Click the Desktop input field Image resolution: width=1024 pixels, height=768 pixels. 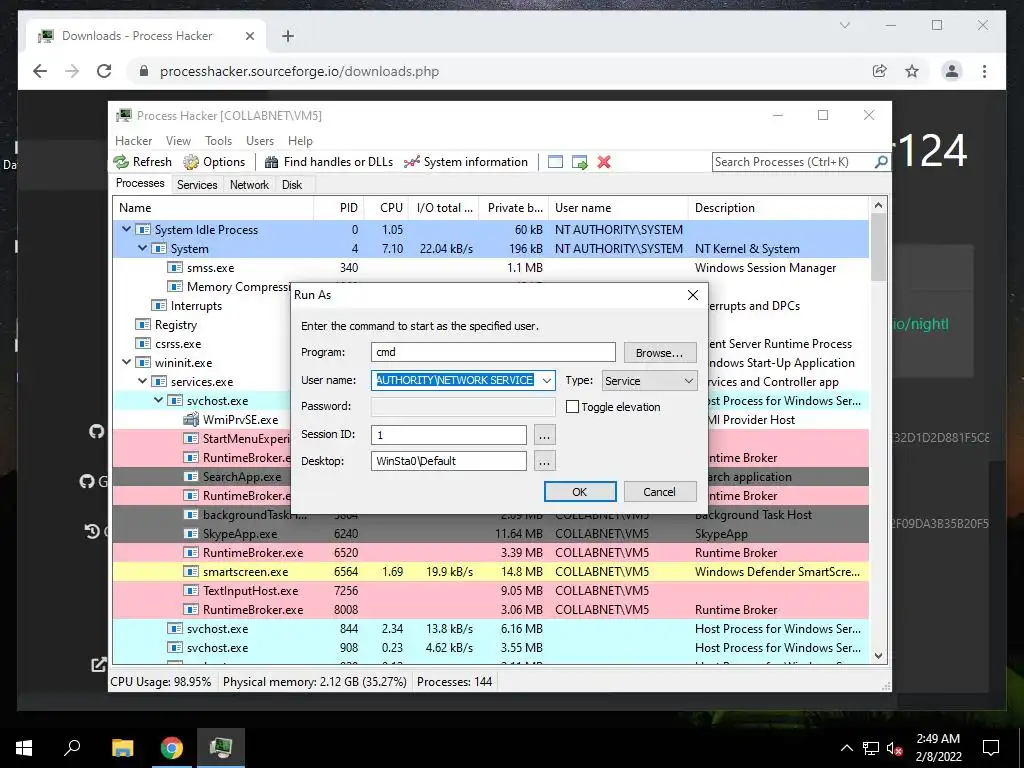(x=449, y=461)
